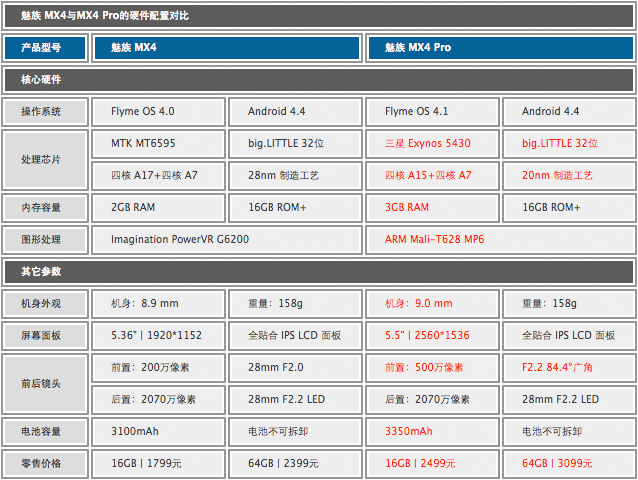Click the 机身外观 row label
638x480 pixels.
(x=45, y=303)
